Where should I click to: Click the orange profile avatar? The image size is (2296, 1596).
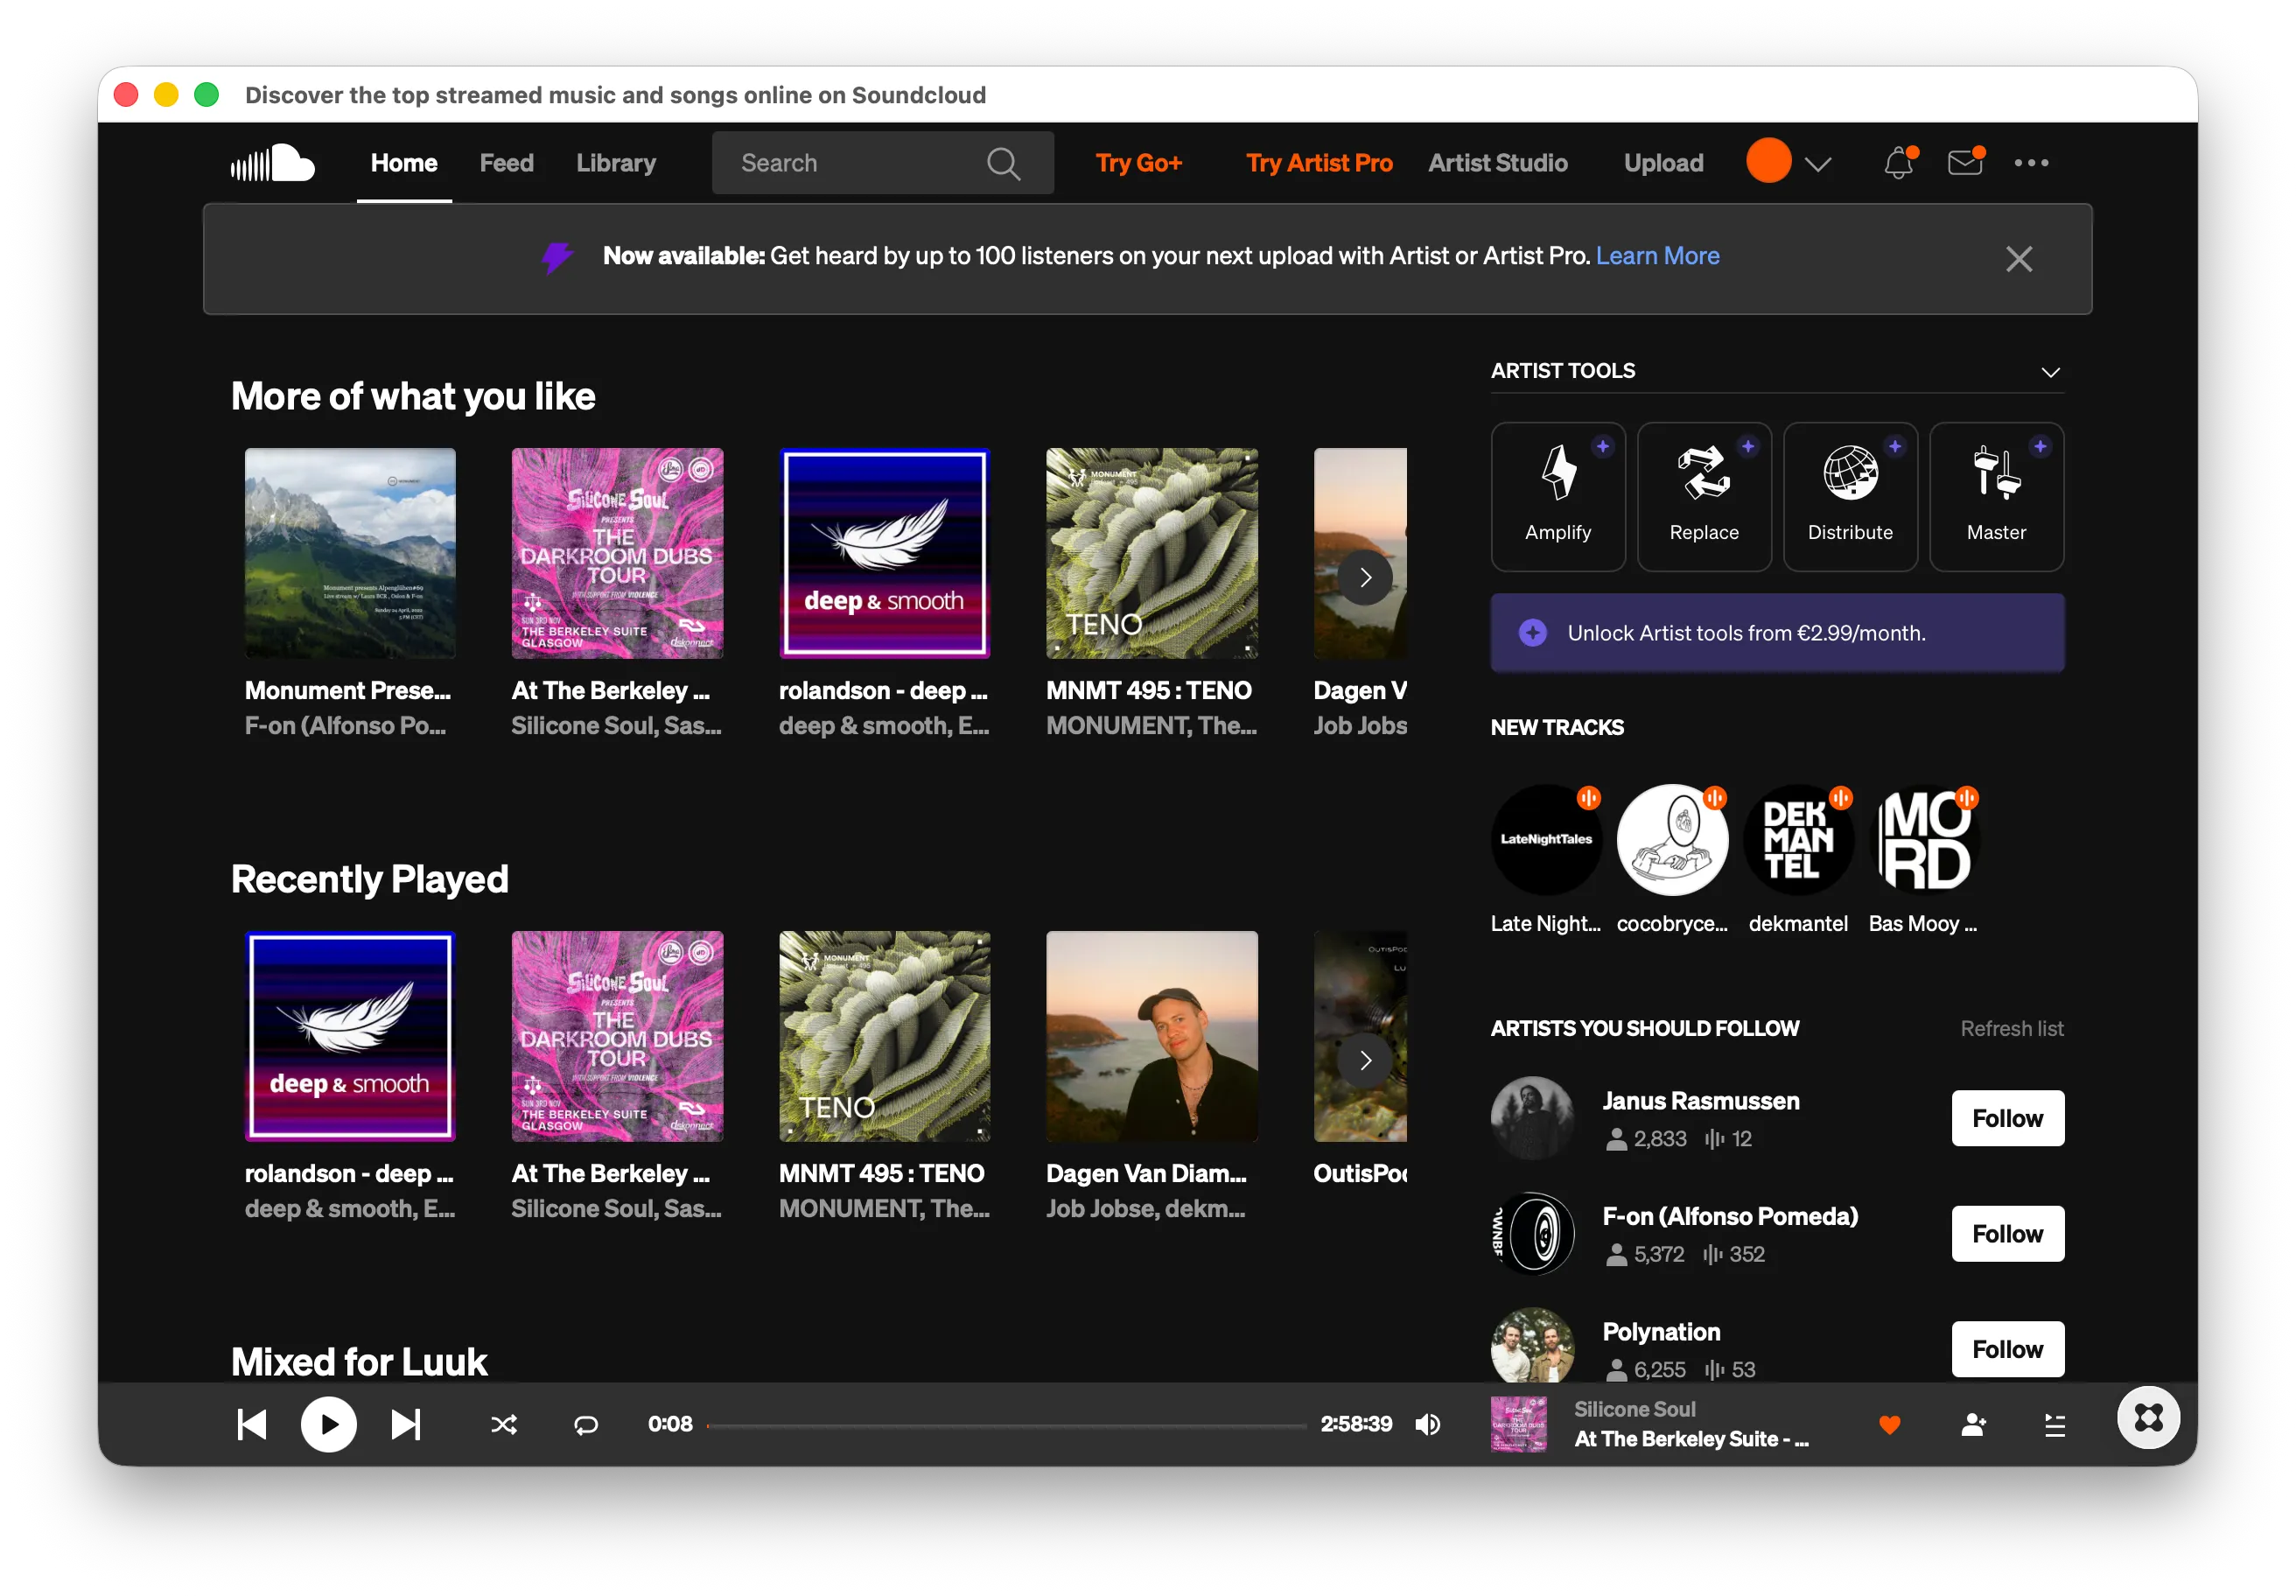tap(1768, 162)
